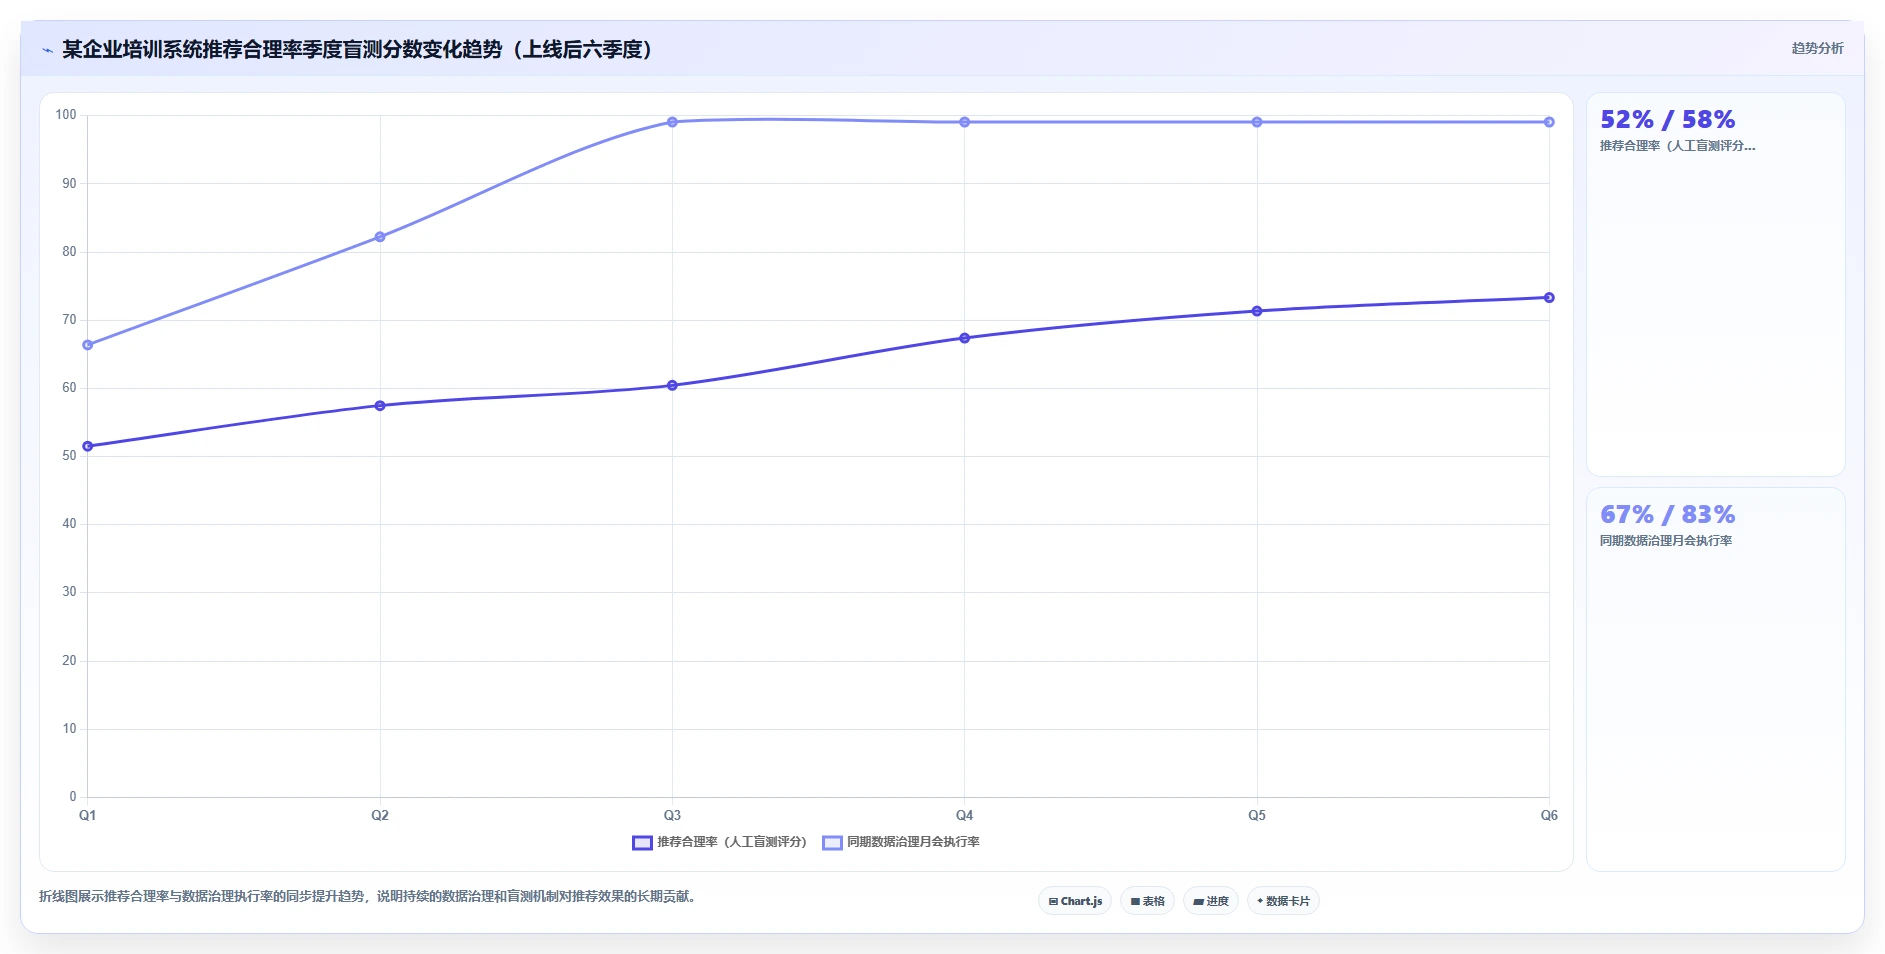Open the 52% / 58% stat card
The image size is (1885, 954).
tap(1715, 284)
